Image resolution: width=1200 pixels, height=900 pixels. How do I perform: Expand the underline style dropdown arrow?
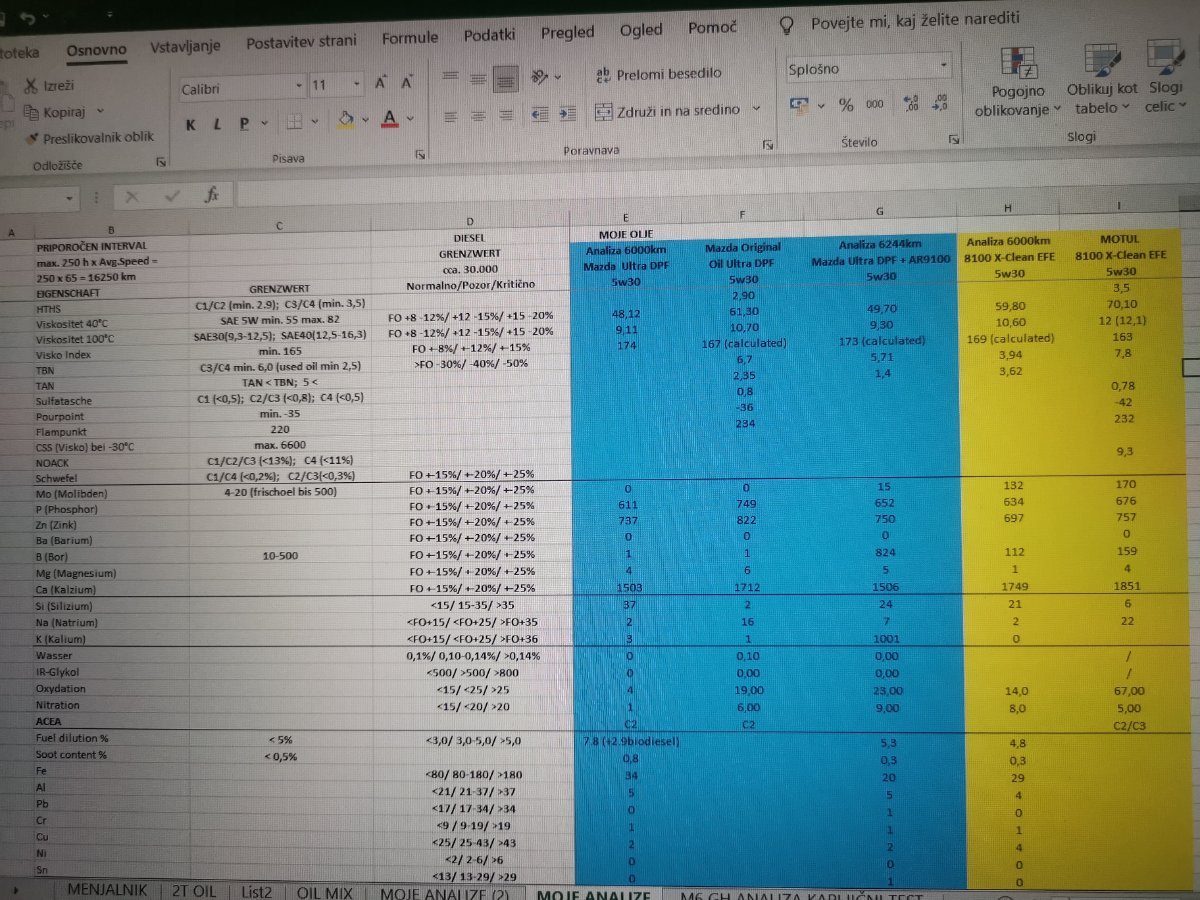tap(264, 123)
